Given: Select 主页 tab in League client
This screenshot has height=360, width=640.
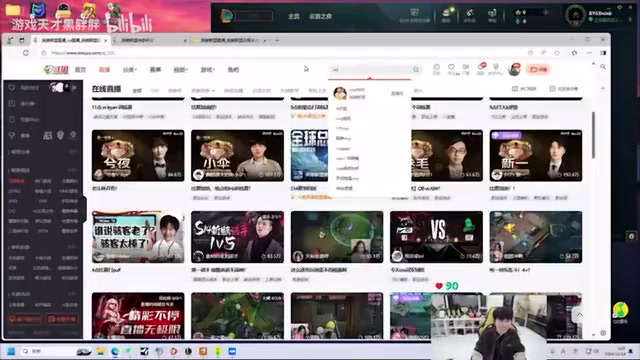Looking at the screenshot, I should pos(293,16).
